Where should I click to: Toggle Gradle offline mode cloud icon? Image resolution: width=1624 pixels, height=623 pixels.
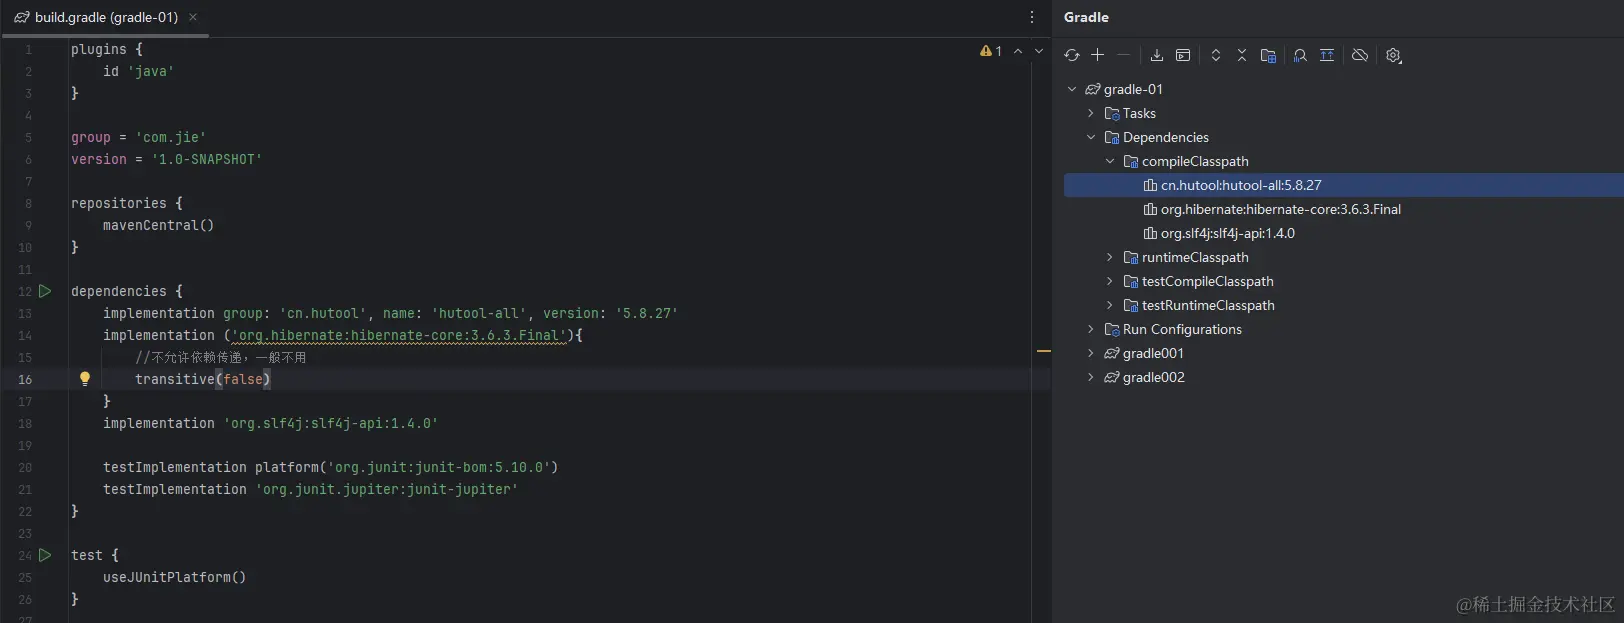pyautogui.click(x=1360, y=55)
